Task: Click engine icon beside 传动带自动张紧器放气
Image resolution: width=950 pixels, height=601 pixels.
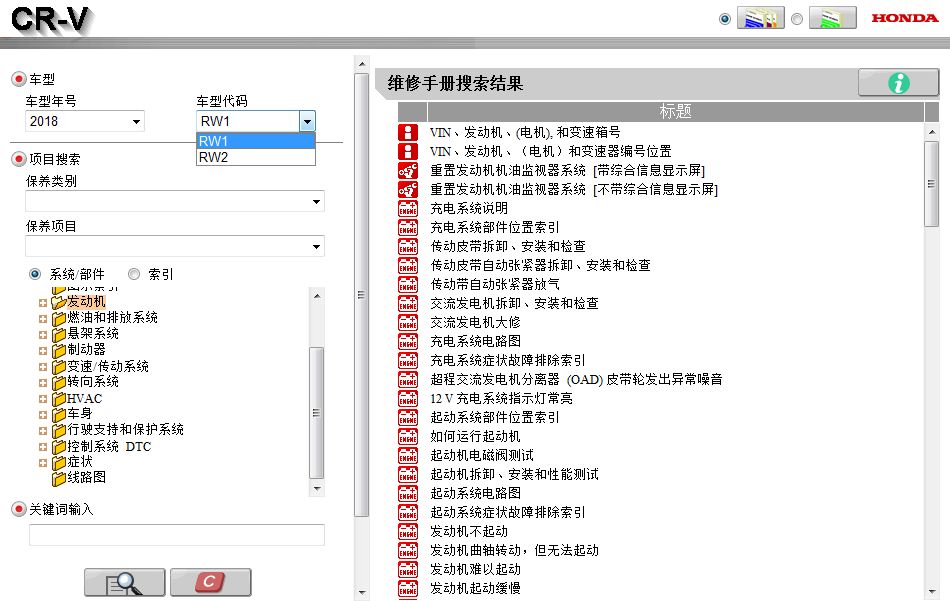Action: pos(408,284)
